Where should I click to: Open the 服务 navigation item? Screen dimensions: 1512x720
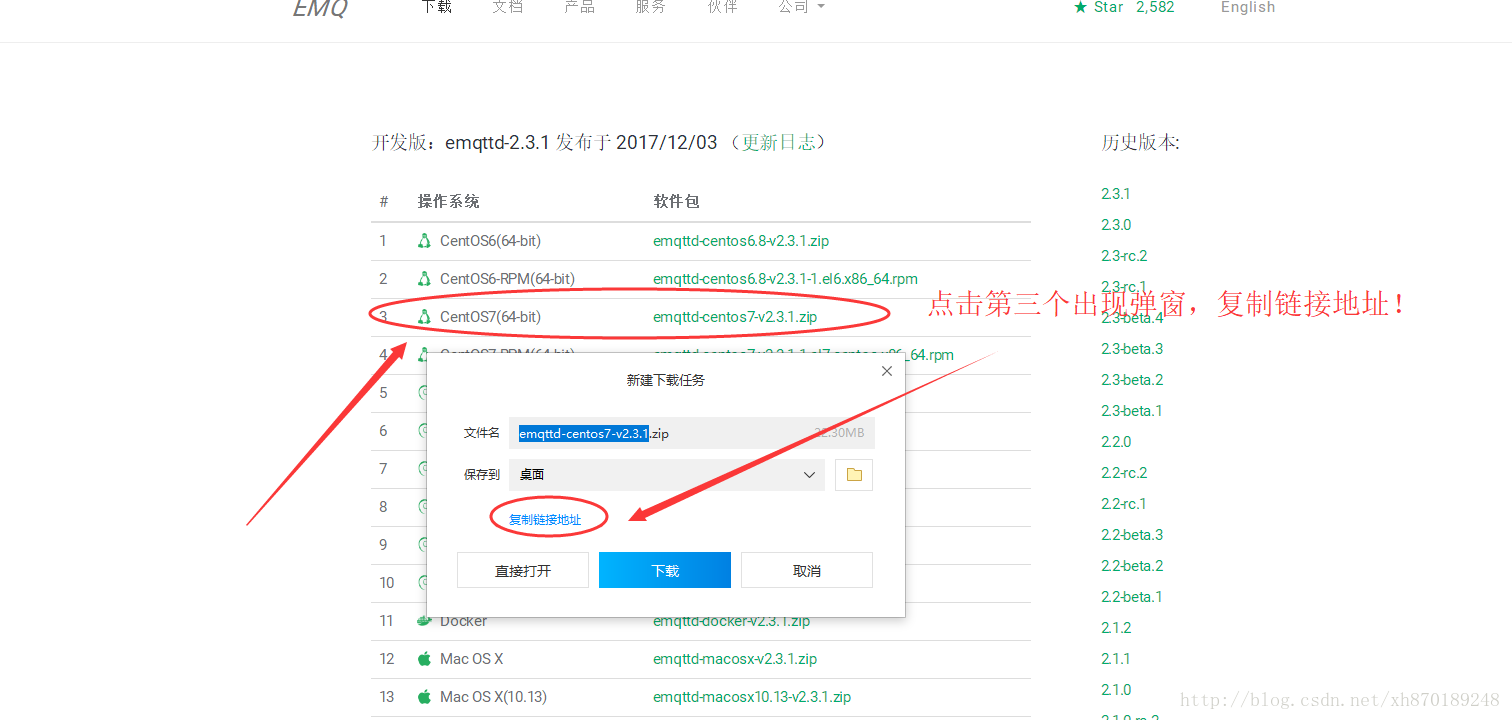[650, 7]
